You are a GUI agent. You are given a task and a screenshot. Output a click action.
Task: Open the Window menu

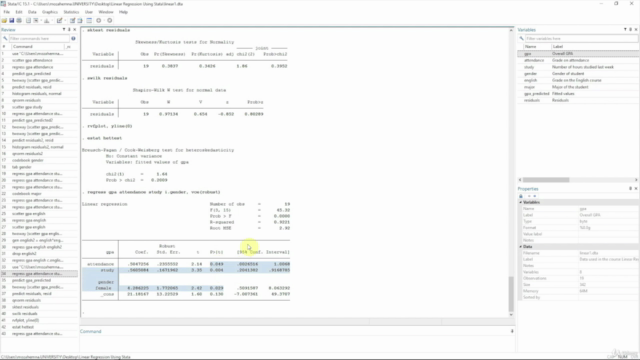point(106,12)
